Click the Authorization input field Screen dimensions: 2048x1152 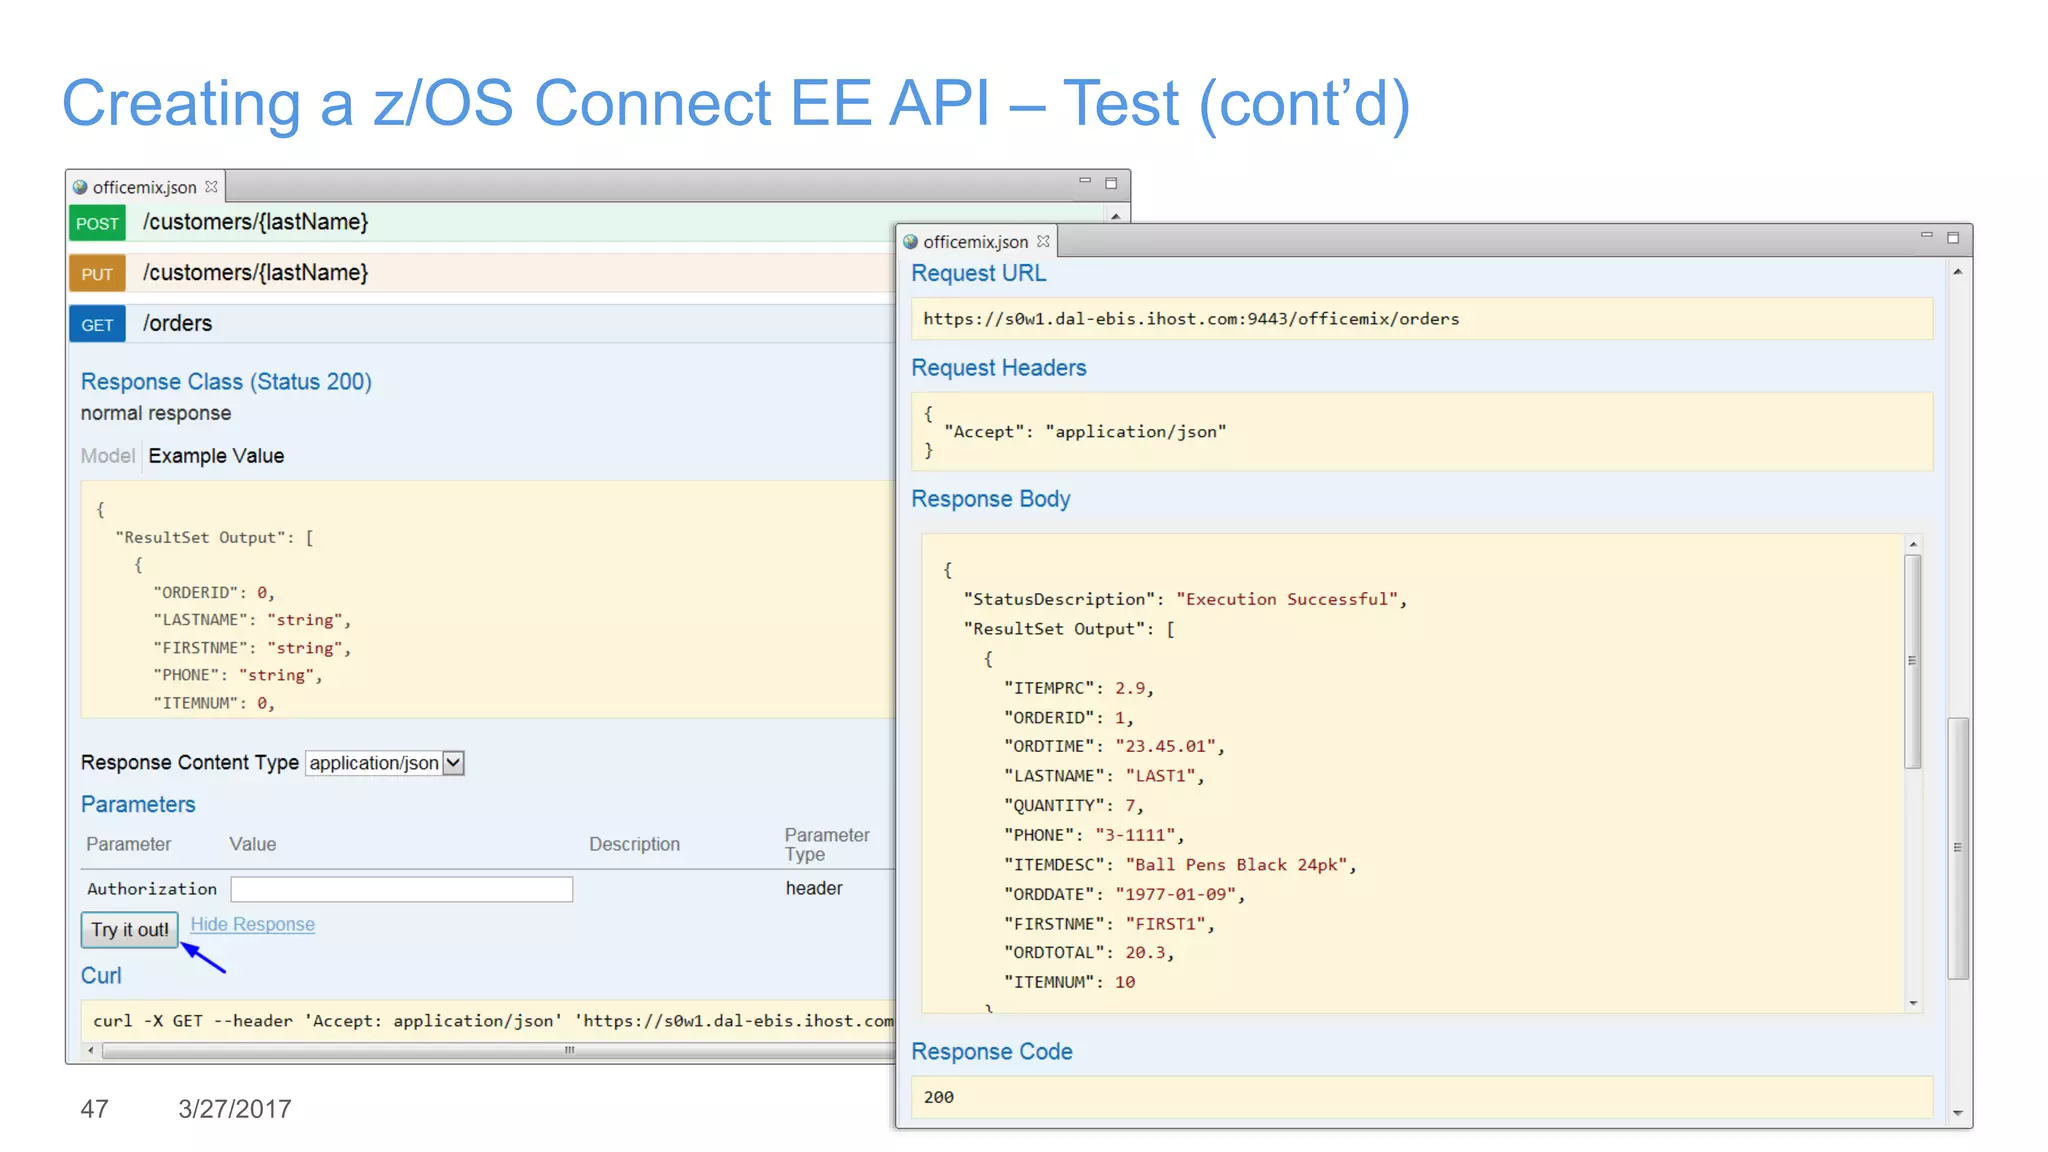(401, 889)
